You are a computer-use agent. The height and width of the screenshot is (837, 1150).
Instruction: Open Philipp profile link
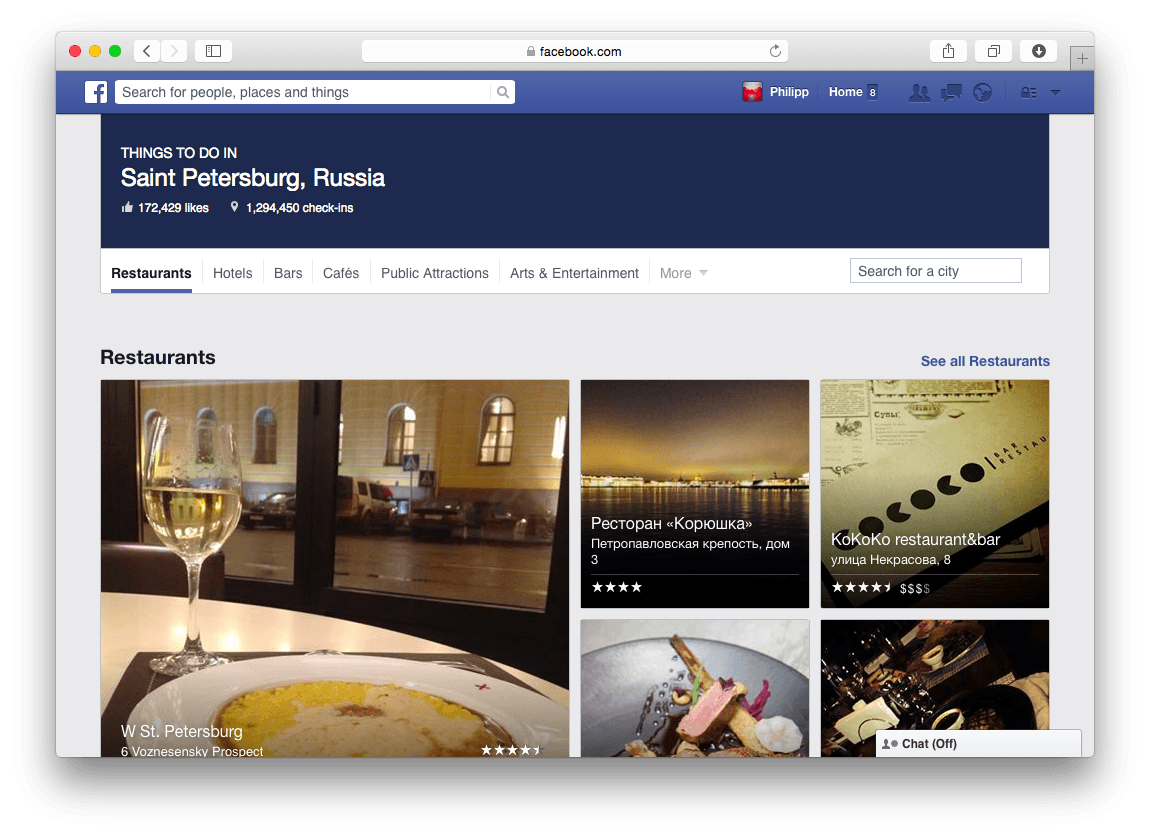pyautogui.click(x=789, y=92)
